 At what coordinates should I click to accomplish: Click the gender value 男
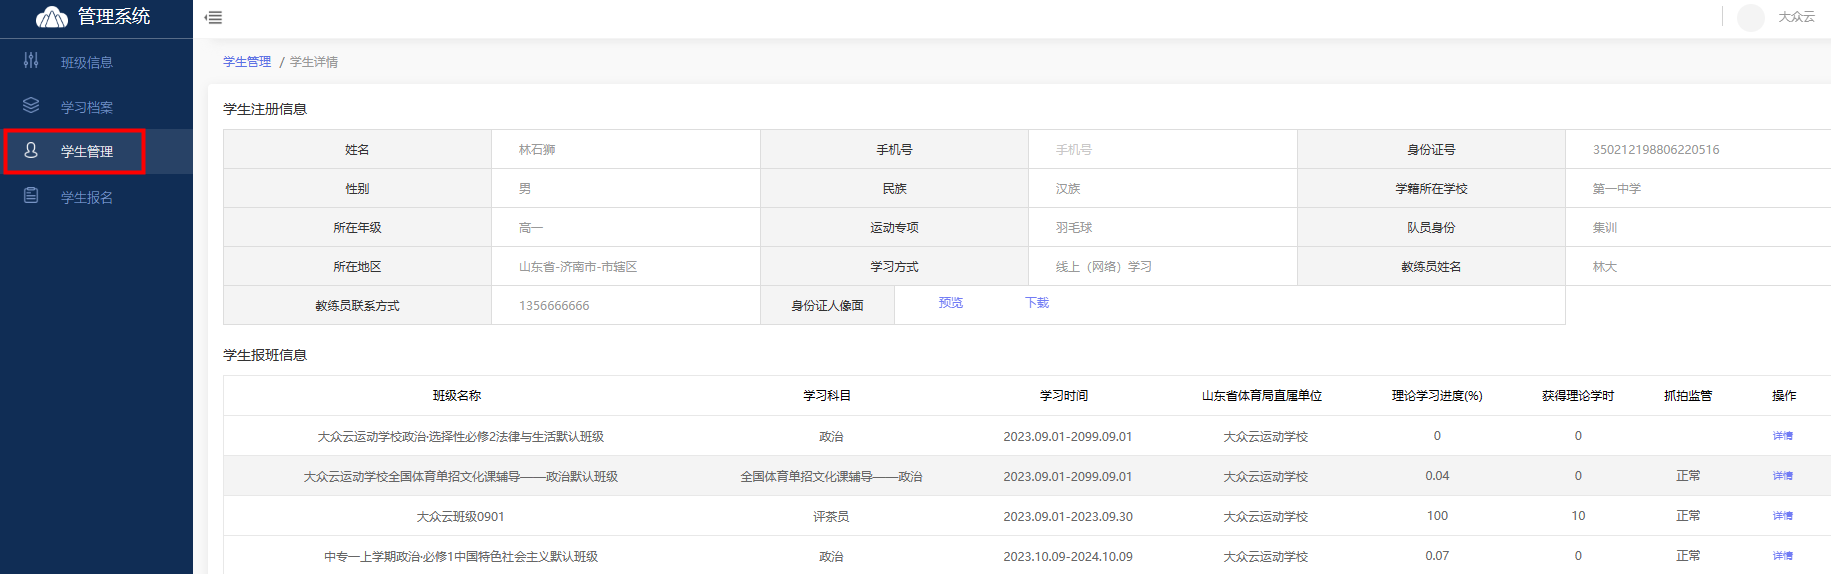click(x=525, y=189)
